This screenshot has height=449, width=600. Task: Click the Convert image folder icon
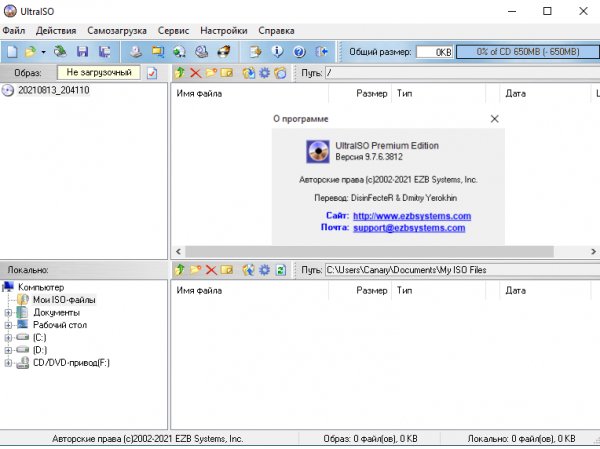[158, 51]
